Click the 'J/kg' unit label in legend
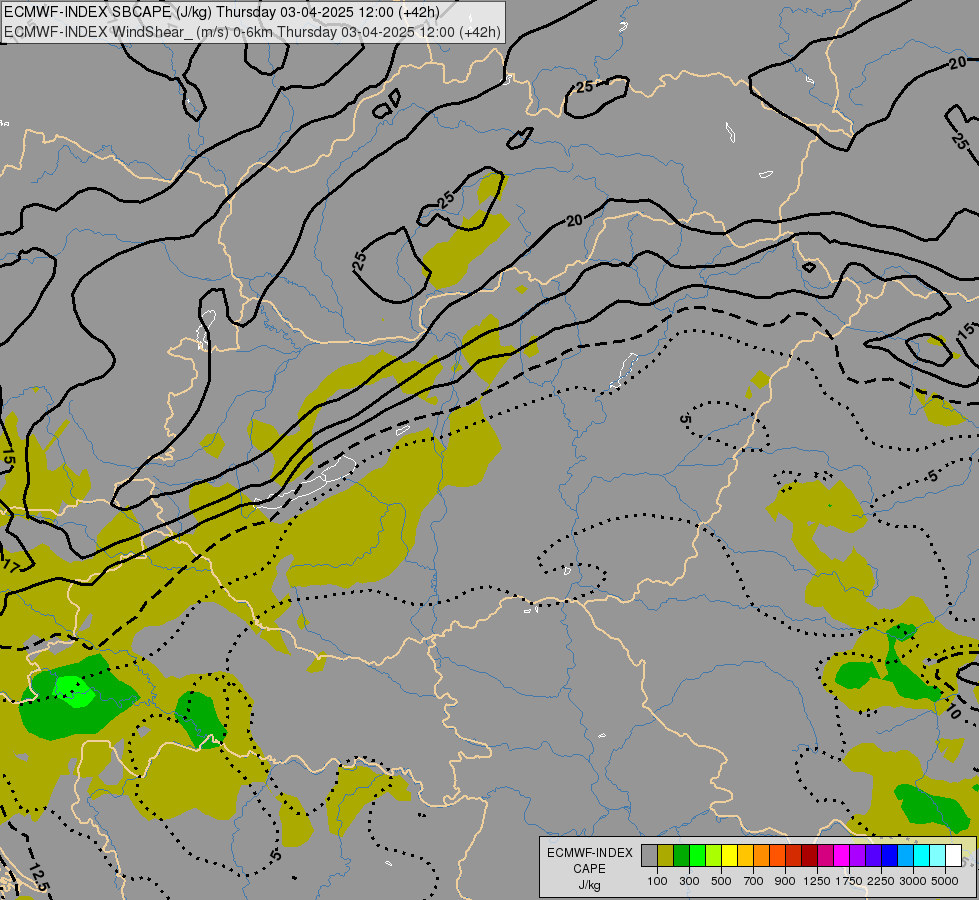Screen dimensions: 979x900 pyautogui.click(x=589, y=885)
